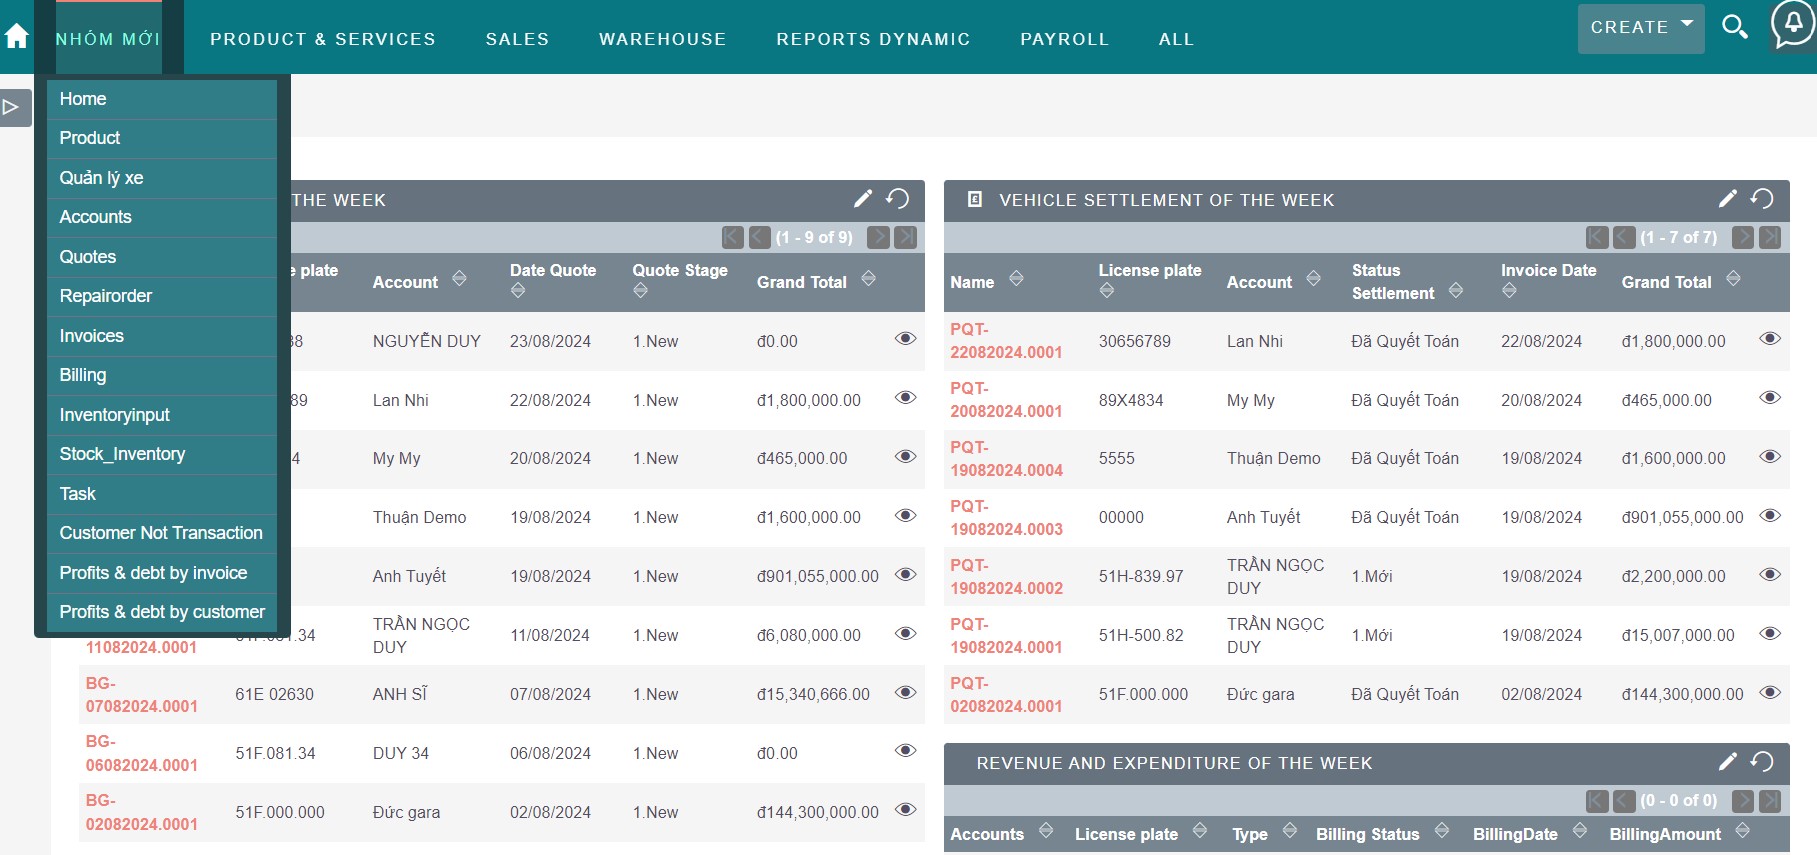The height and width of the screenshot is (855, 1817).
Task: Edit the quotes of the week widget
Action: [863, 199]
